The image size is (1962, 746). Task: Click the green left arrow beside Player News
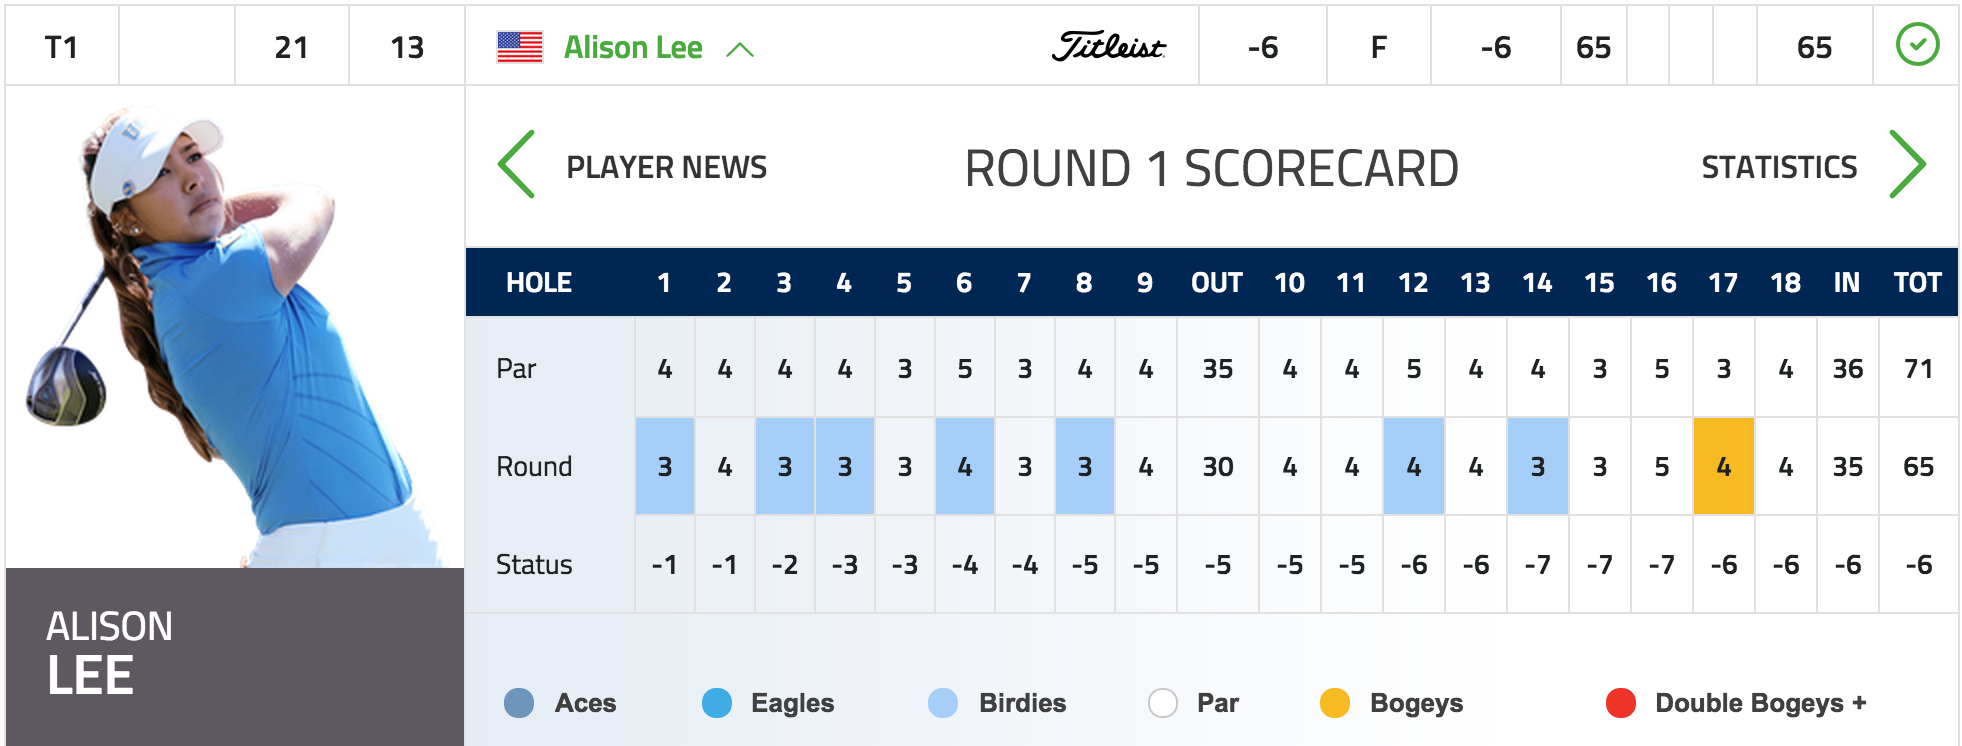pos(517,165)
